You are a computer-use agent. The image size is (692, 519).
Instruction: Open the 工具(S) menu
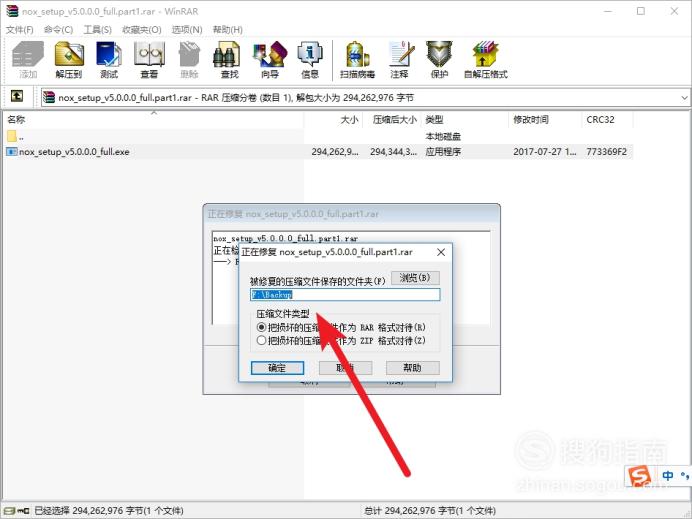[x=98, y=30]
